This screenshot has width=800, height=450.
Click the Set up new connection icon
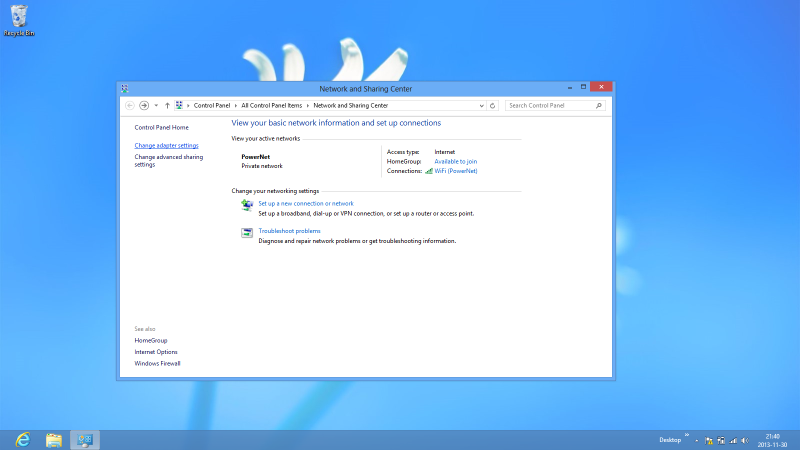[x=247, y=205]
